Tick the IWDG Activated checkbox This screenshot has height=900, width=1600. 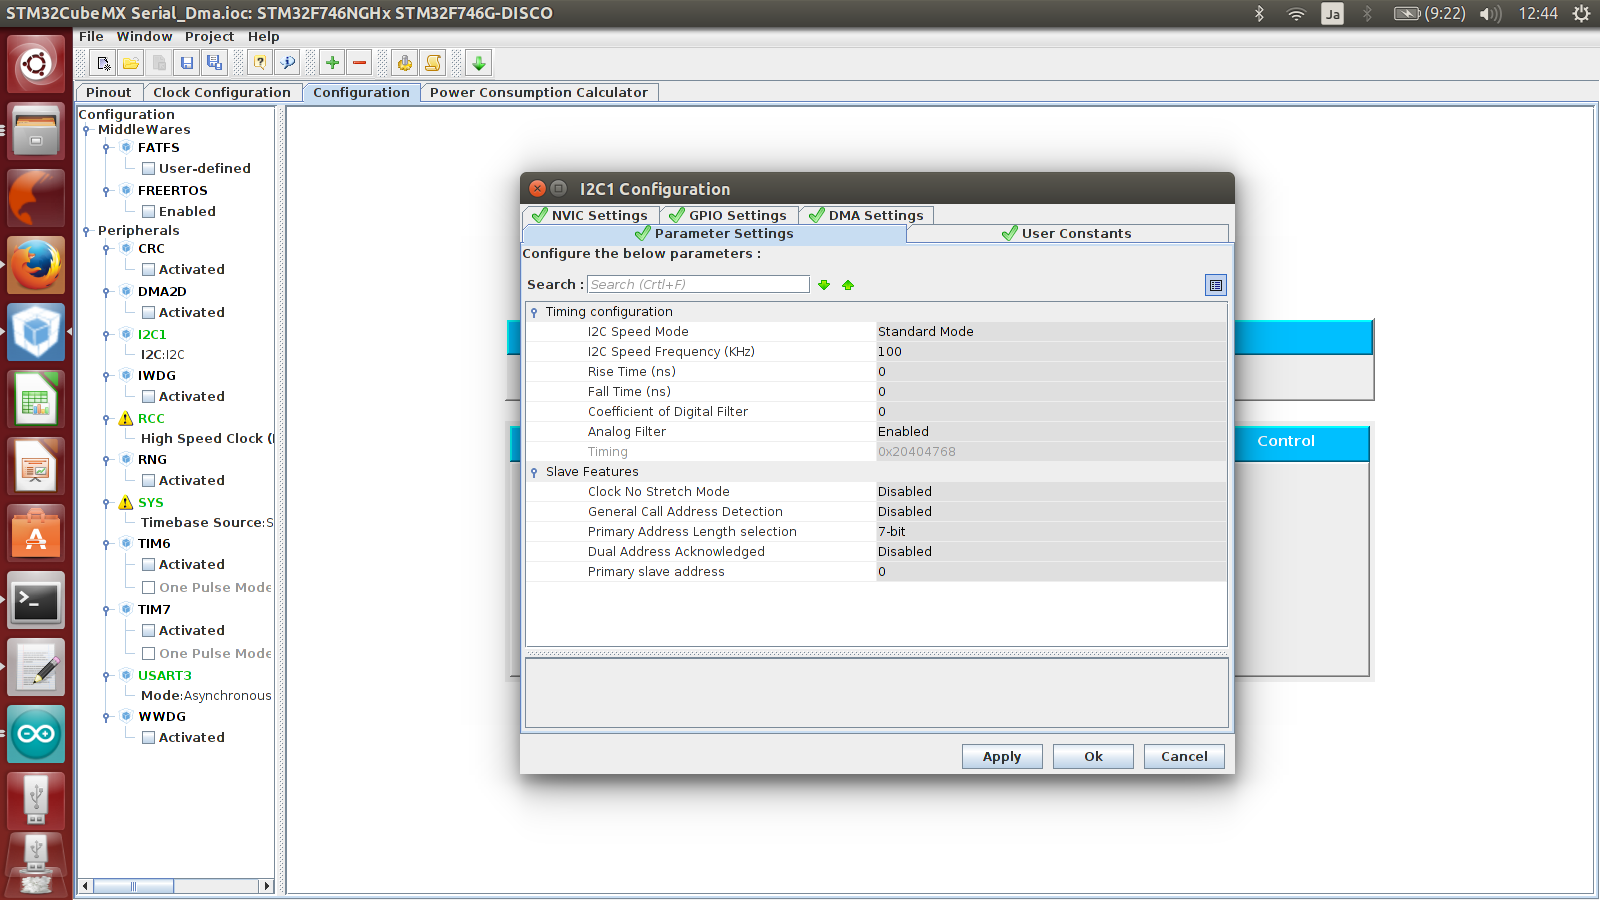pyautogui.click(x=148, y=397)
